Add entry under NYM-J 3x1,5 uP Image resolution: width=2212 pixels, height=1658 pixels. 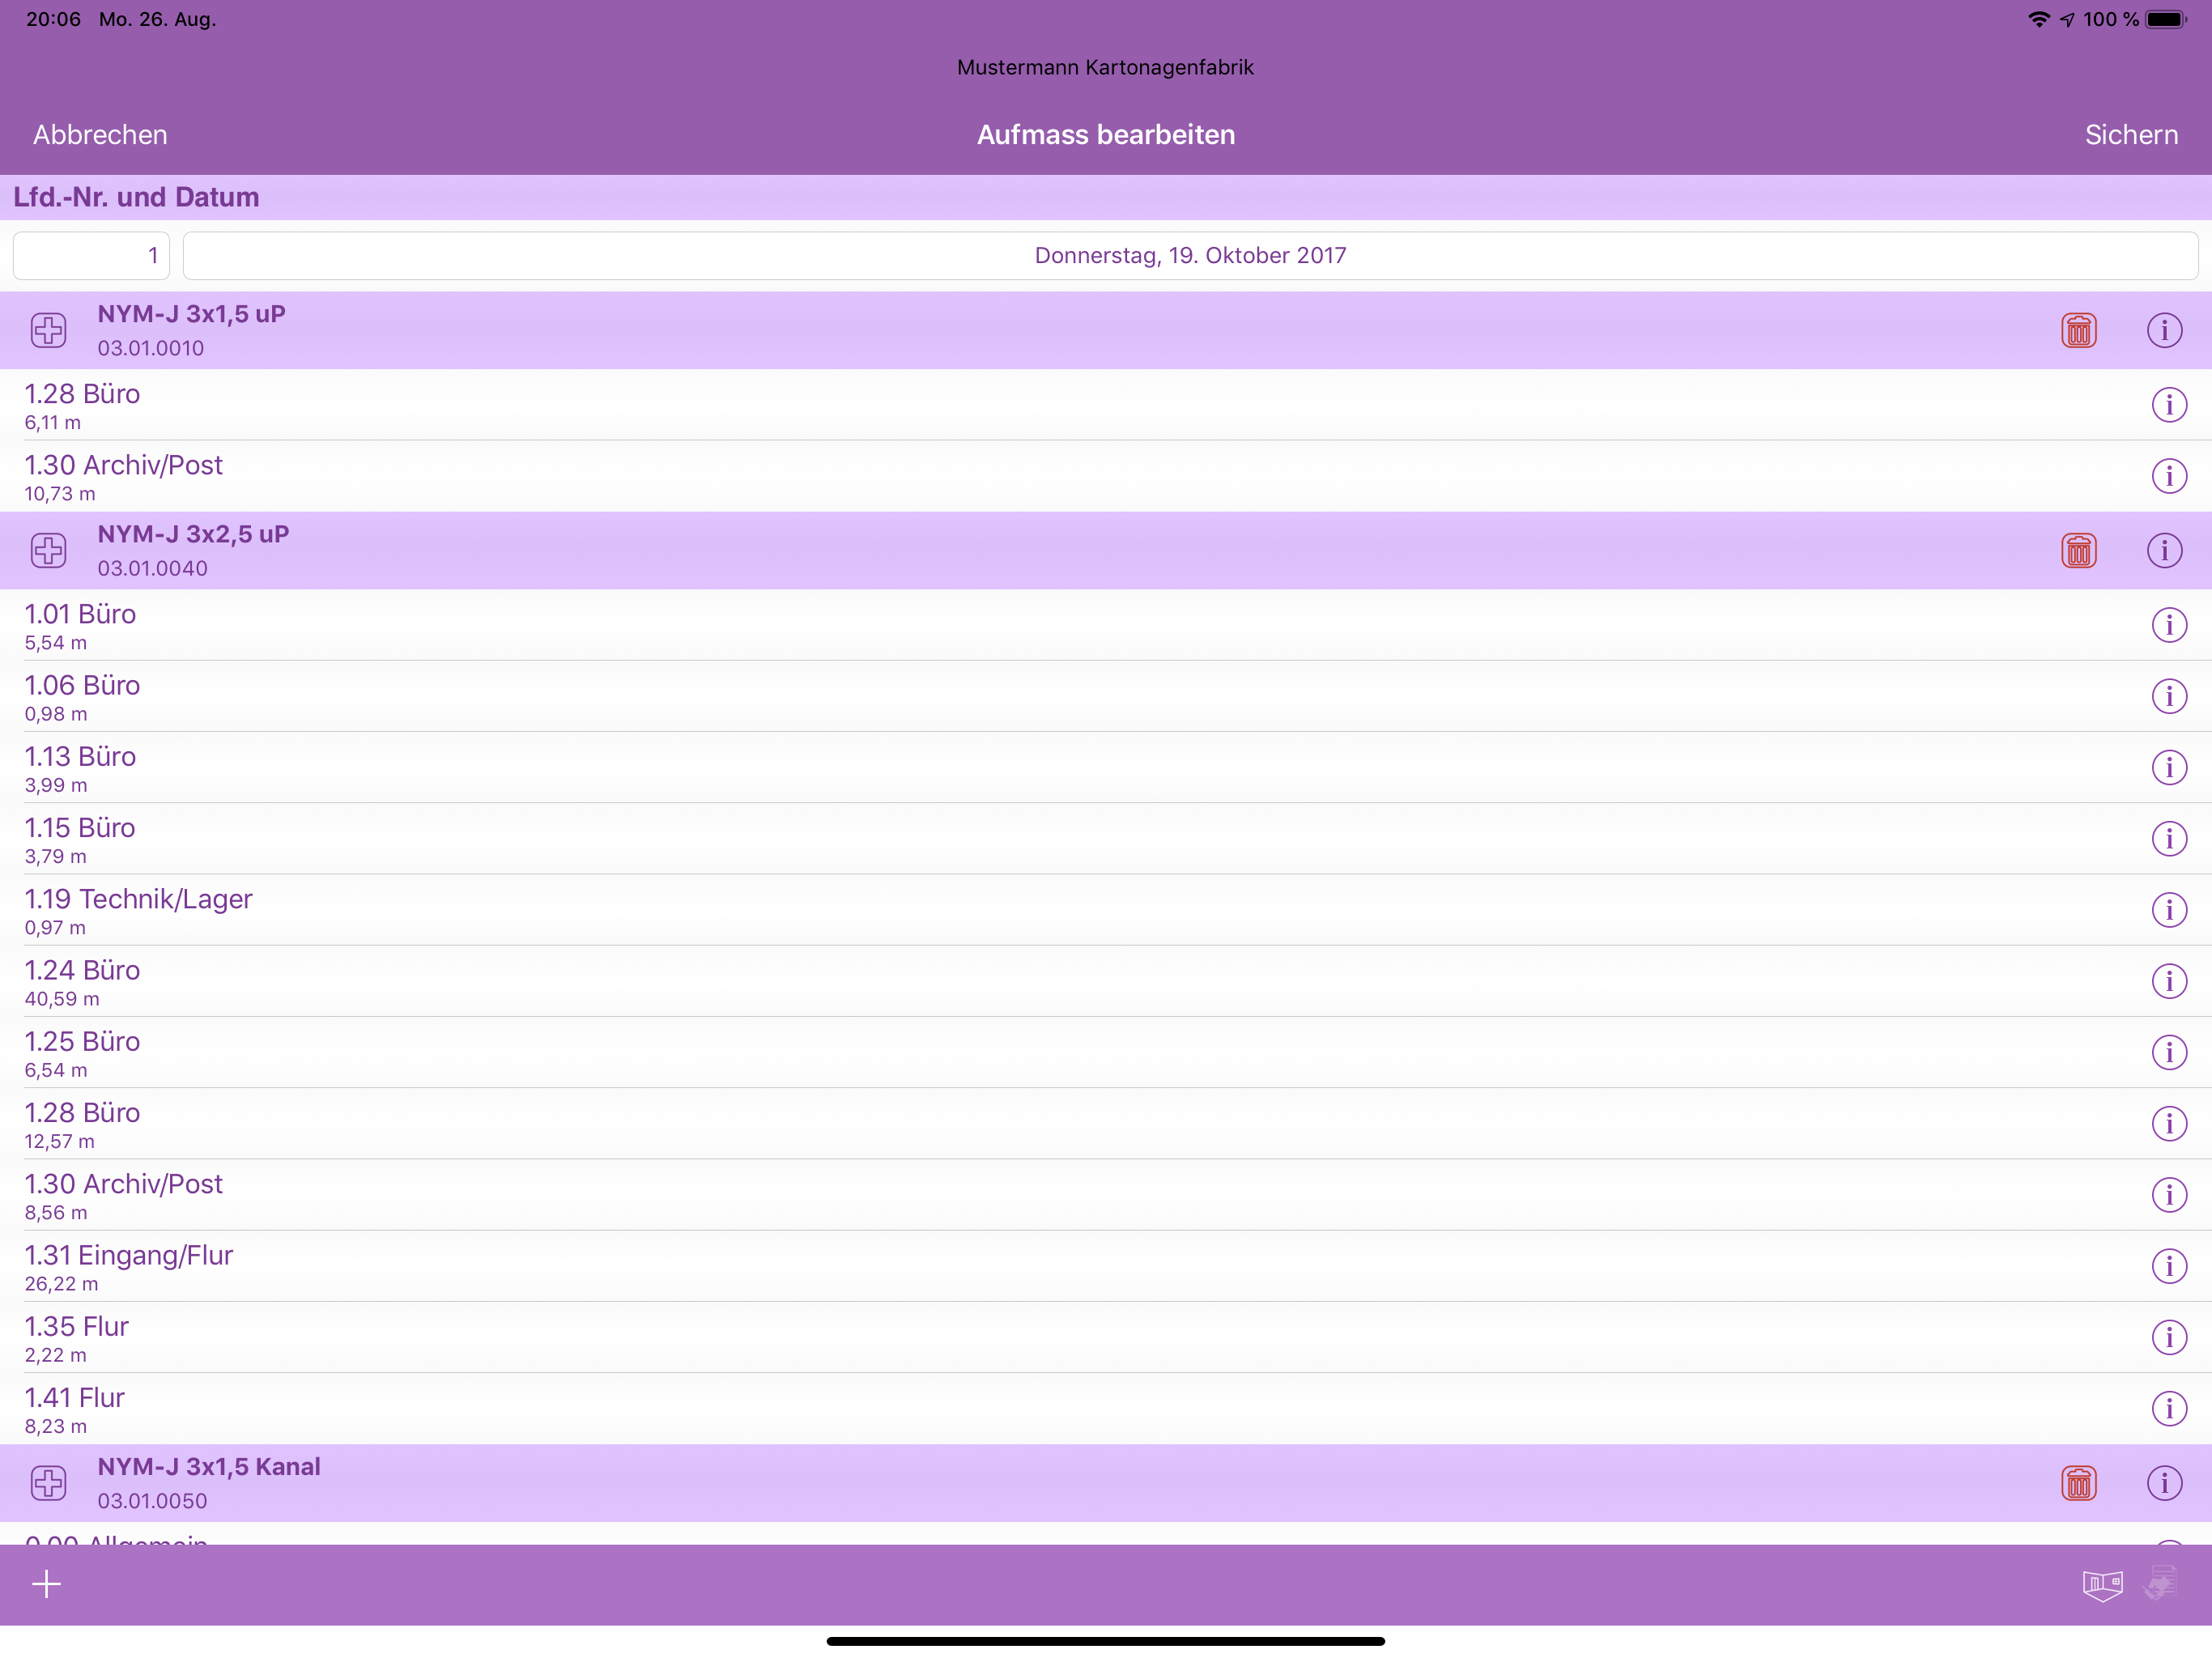(x=48, y=330)
